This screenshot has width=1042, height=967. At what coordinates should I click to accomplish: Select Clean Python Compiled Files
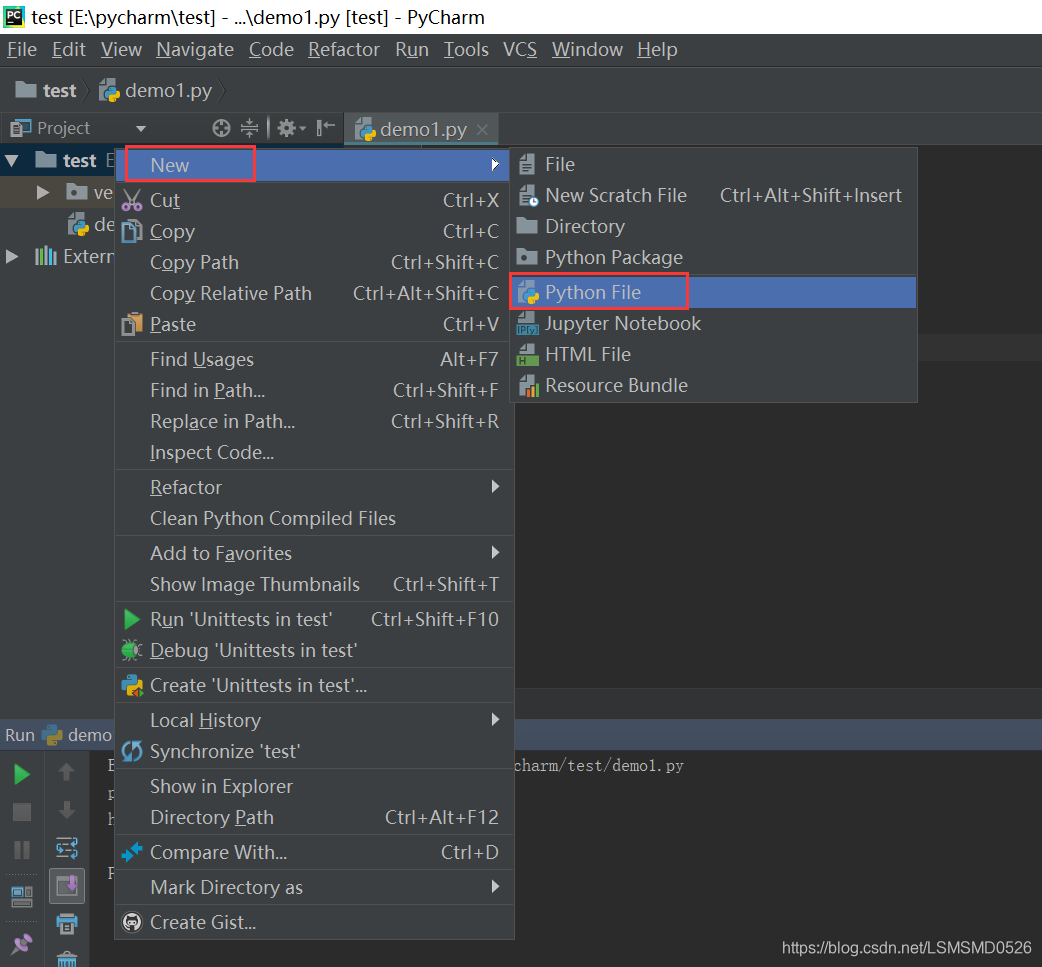tap(314, 518)
